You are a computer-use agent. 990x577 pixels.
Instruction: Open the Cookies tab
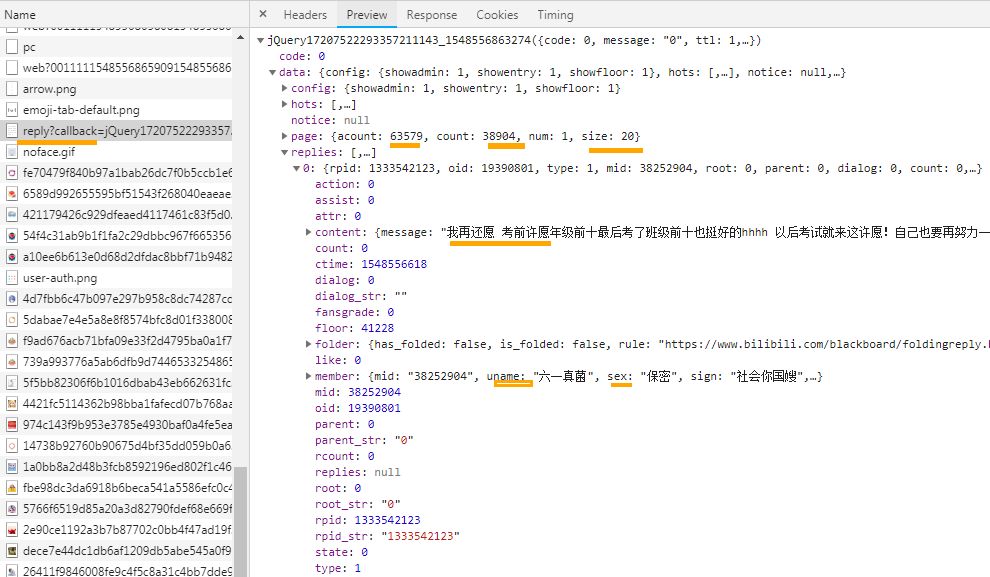(x=497, y=15)
